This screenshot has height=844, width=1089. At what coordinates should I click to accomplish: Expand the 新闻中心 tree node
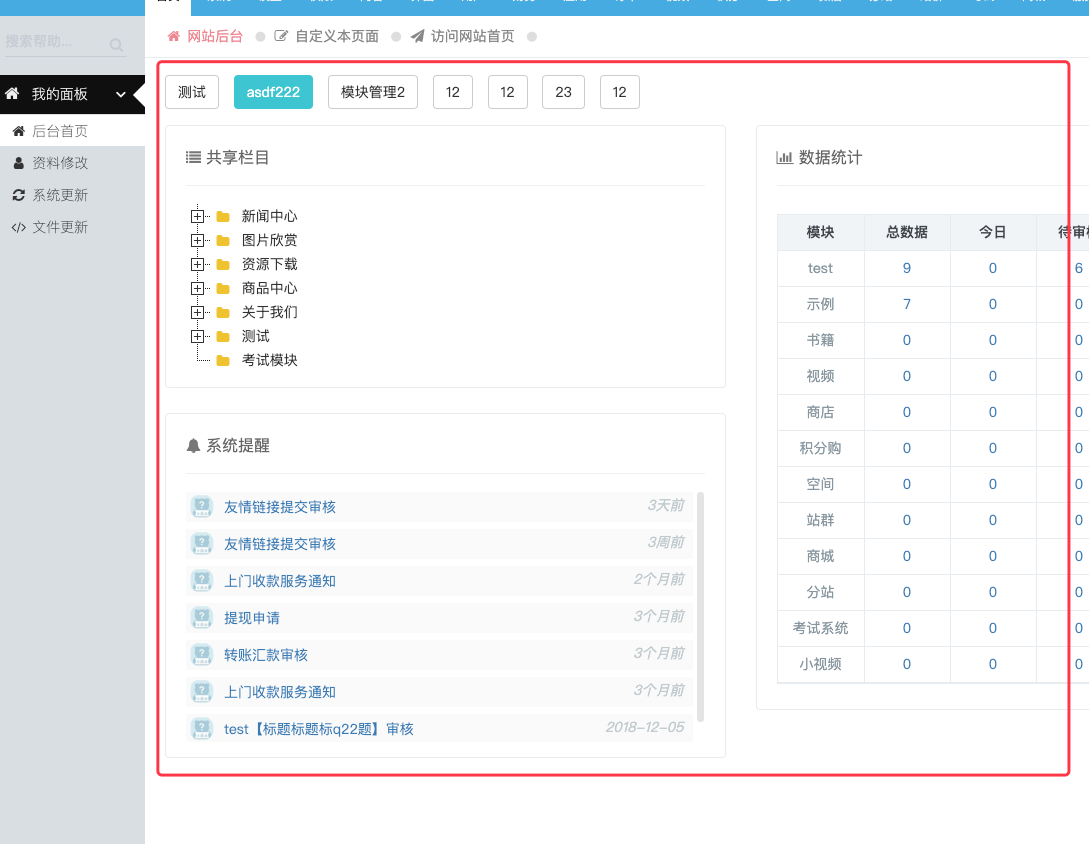pyautogui.click(x=197, y=217)
